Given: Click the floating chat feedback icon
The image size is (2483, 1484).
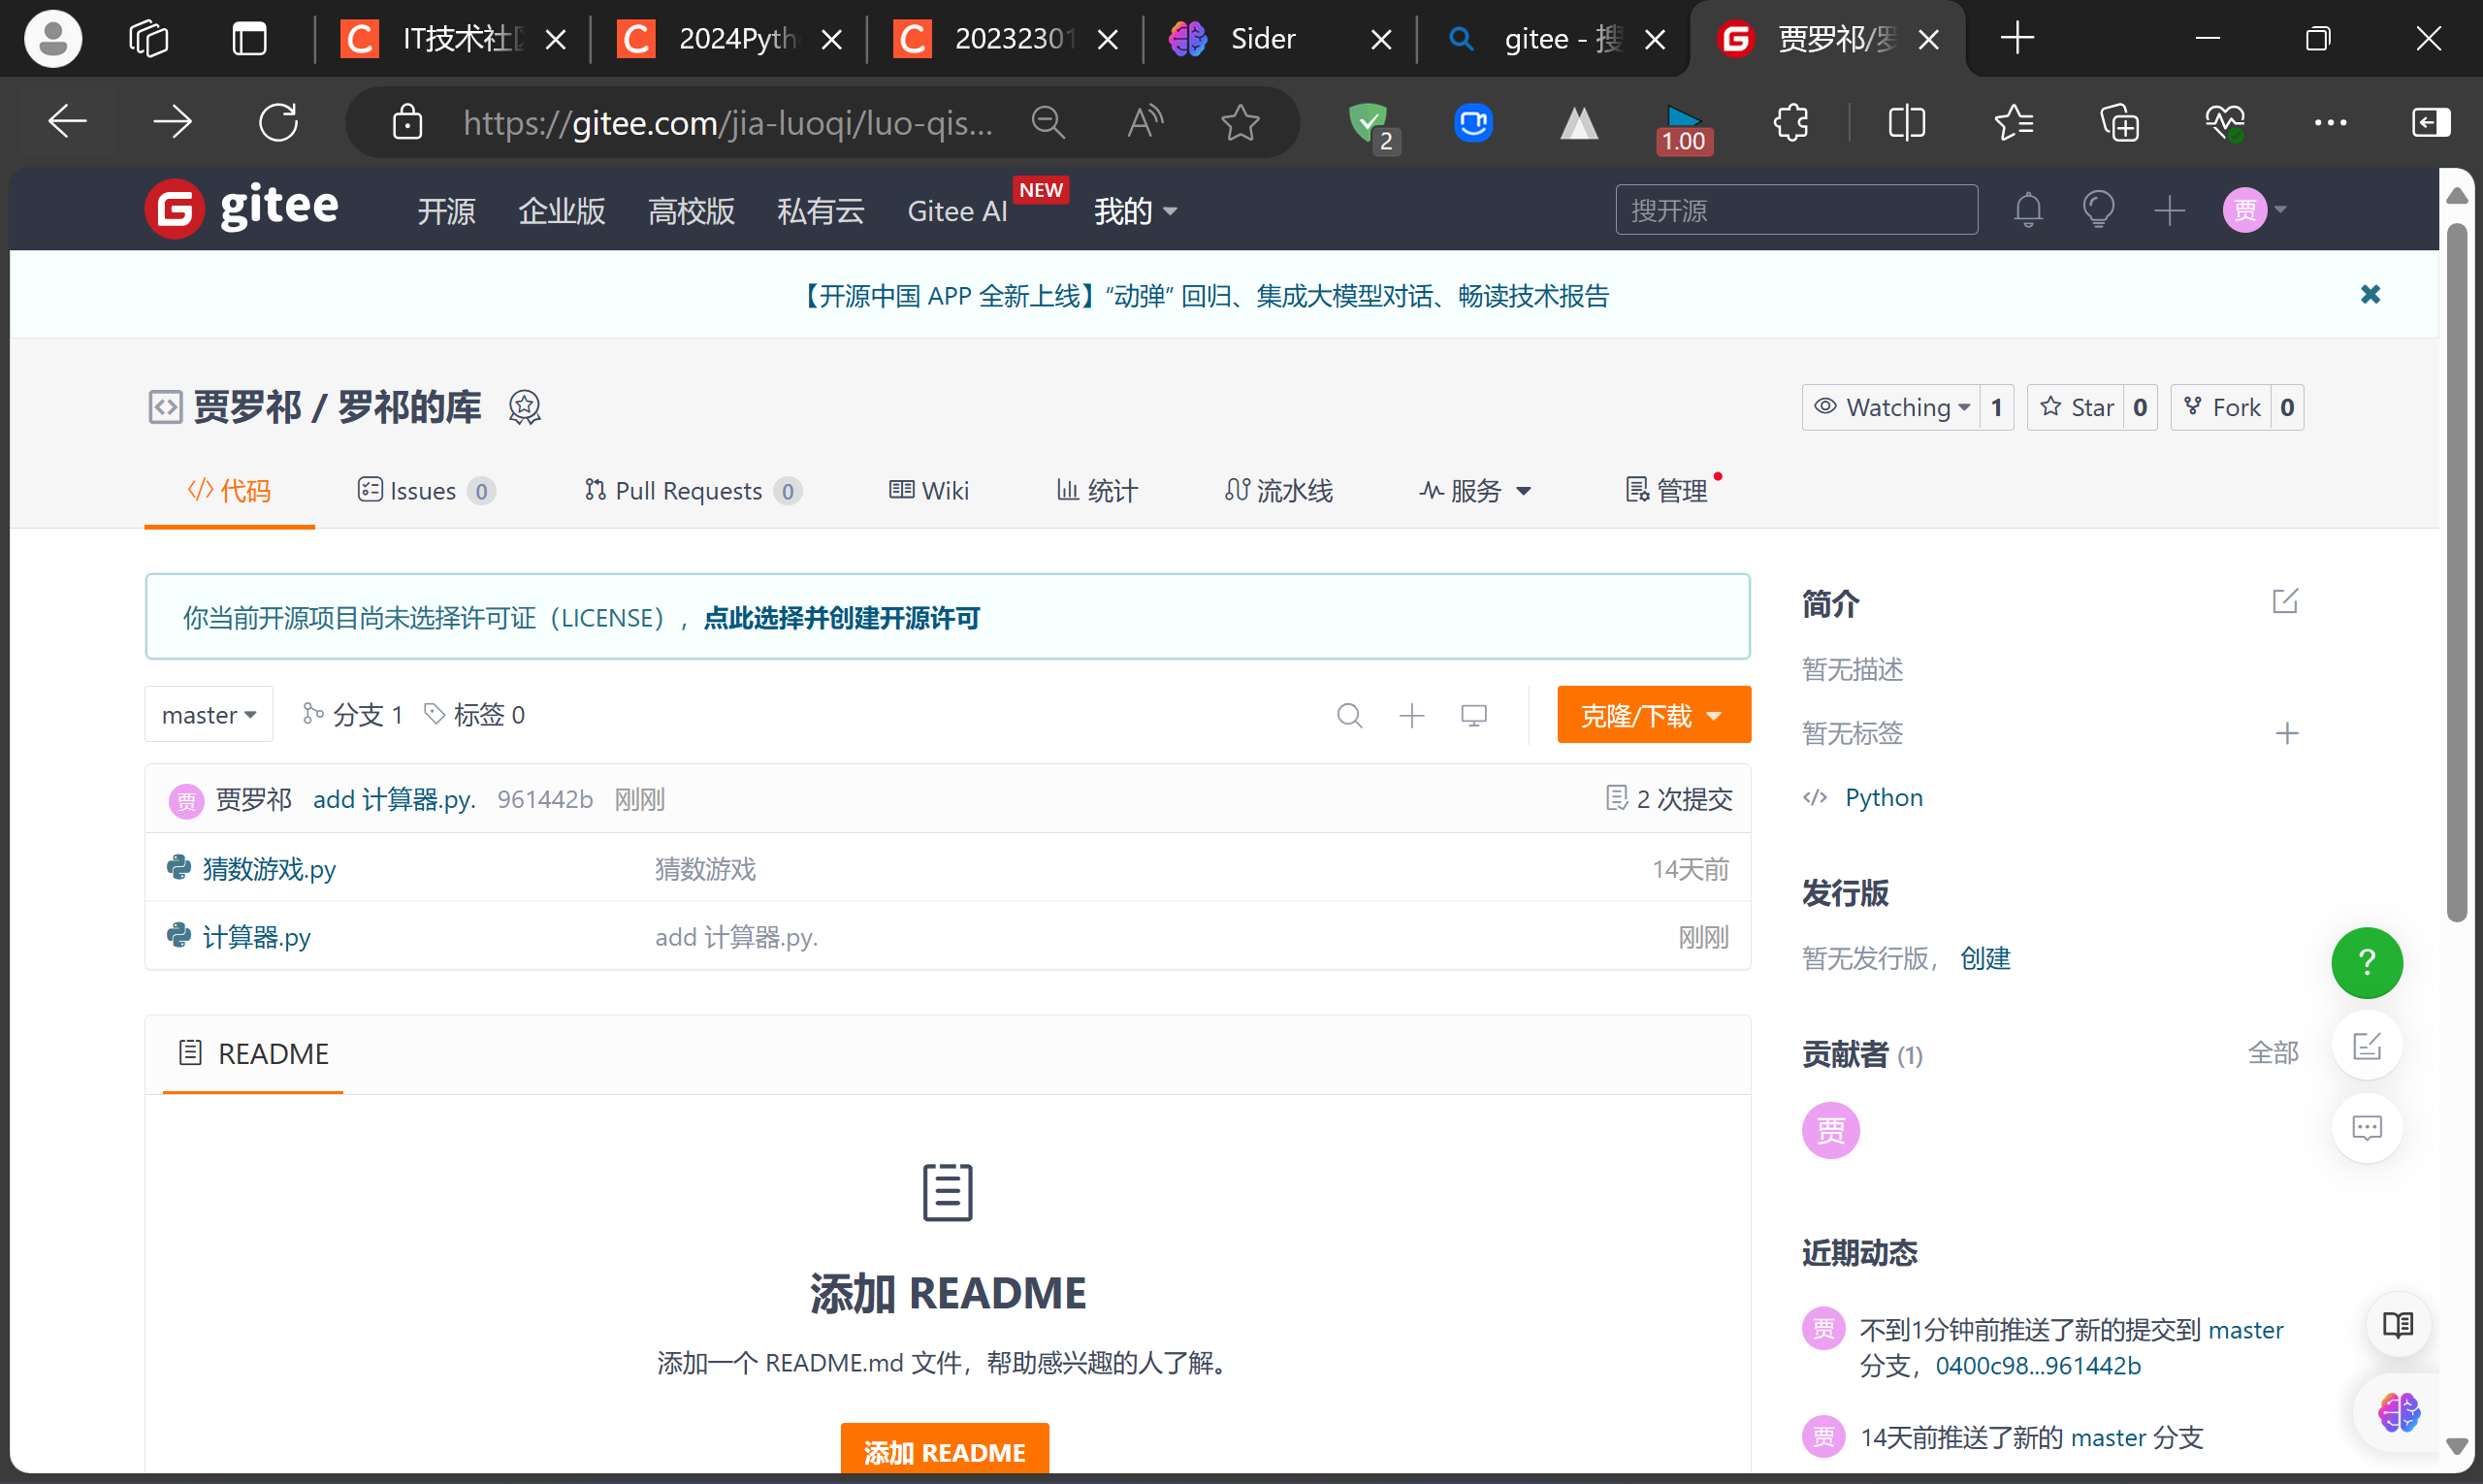Looking at the screenshot, I should [2366, 1128].
